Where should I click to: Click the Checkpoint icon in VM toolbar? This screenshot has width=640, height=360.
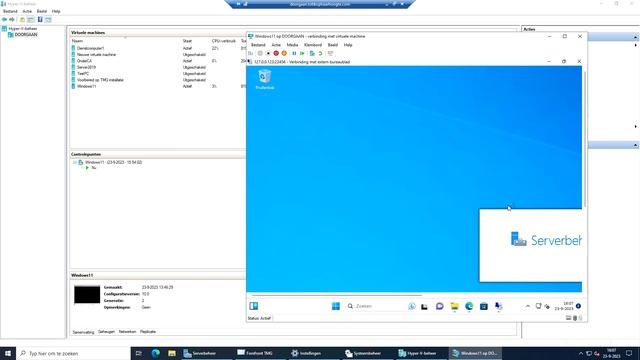coord(312,53)
